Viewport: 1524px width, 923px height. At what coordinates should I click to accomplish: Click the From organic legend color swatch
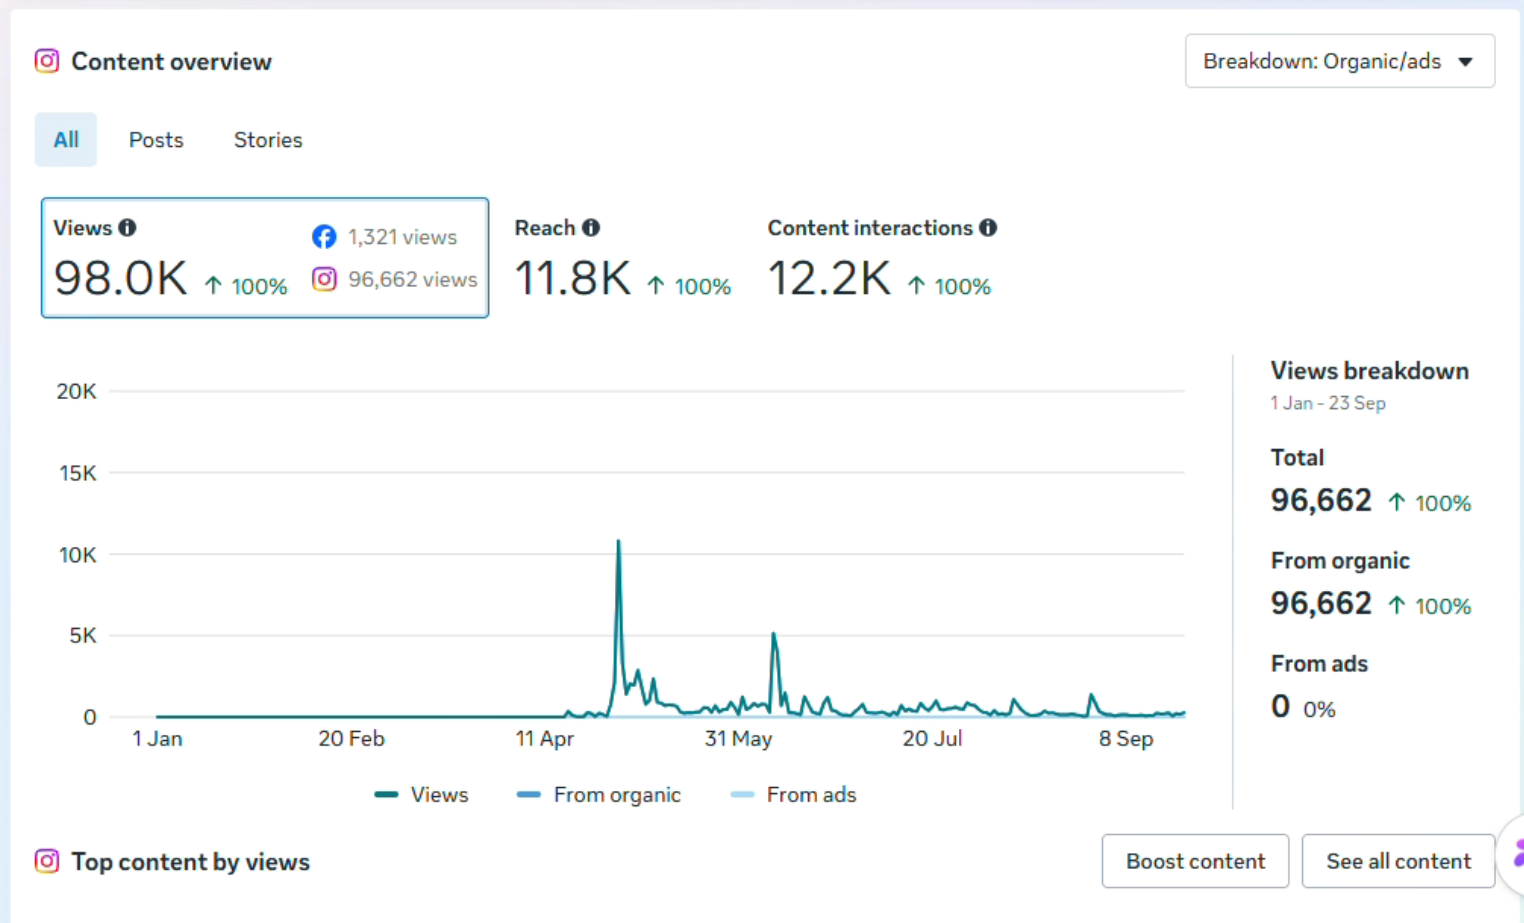(x=528, y=795)
